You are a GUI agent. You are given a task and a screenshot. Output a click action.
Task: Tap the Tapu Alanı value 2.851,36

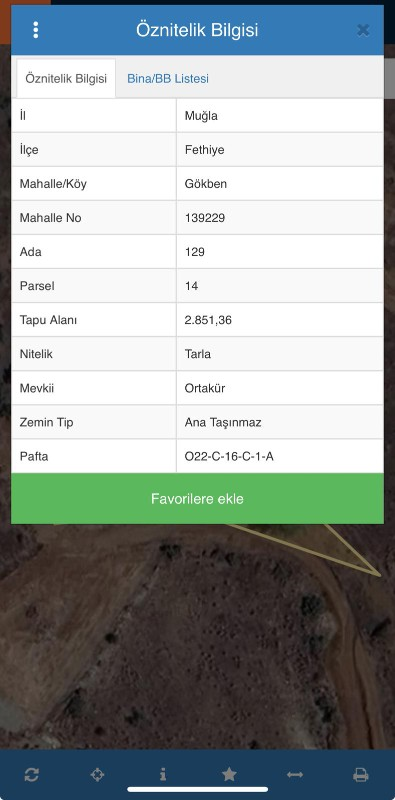click(x=208, y=320)
